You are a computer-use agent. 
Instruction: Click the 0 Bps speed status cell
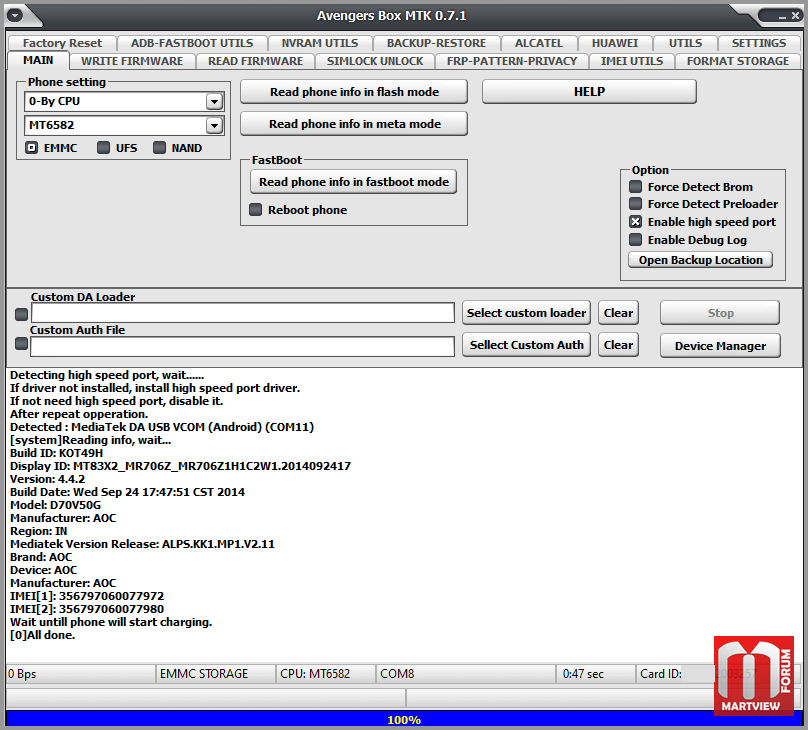(81, 674)
